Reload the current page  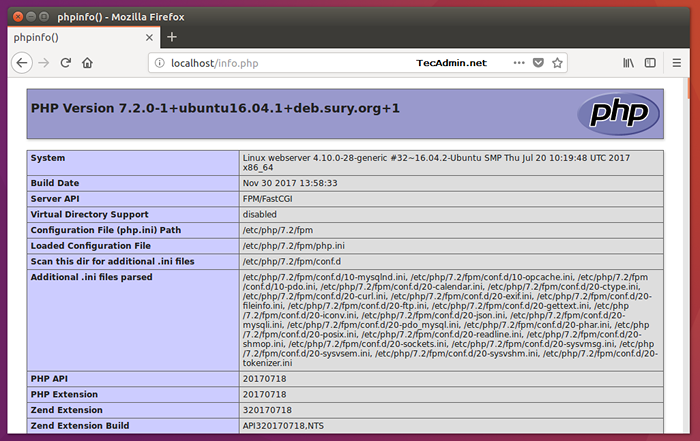point(65,62)
